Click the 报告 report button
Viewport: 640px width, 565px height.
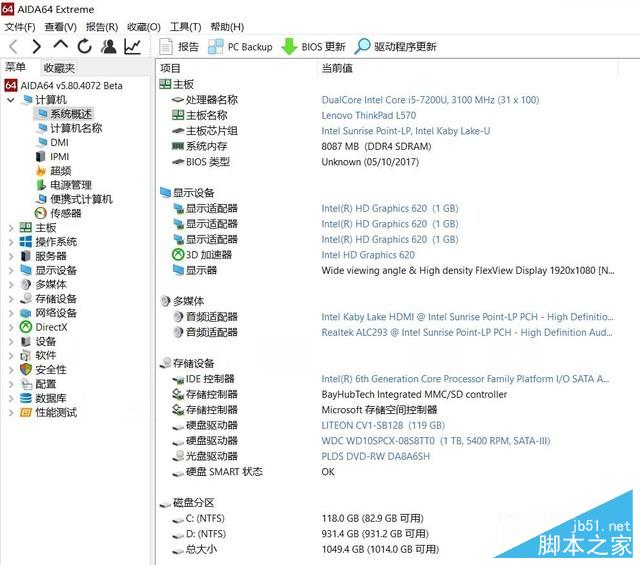[x=179, y=47]
